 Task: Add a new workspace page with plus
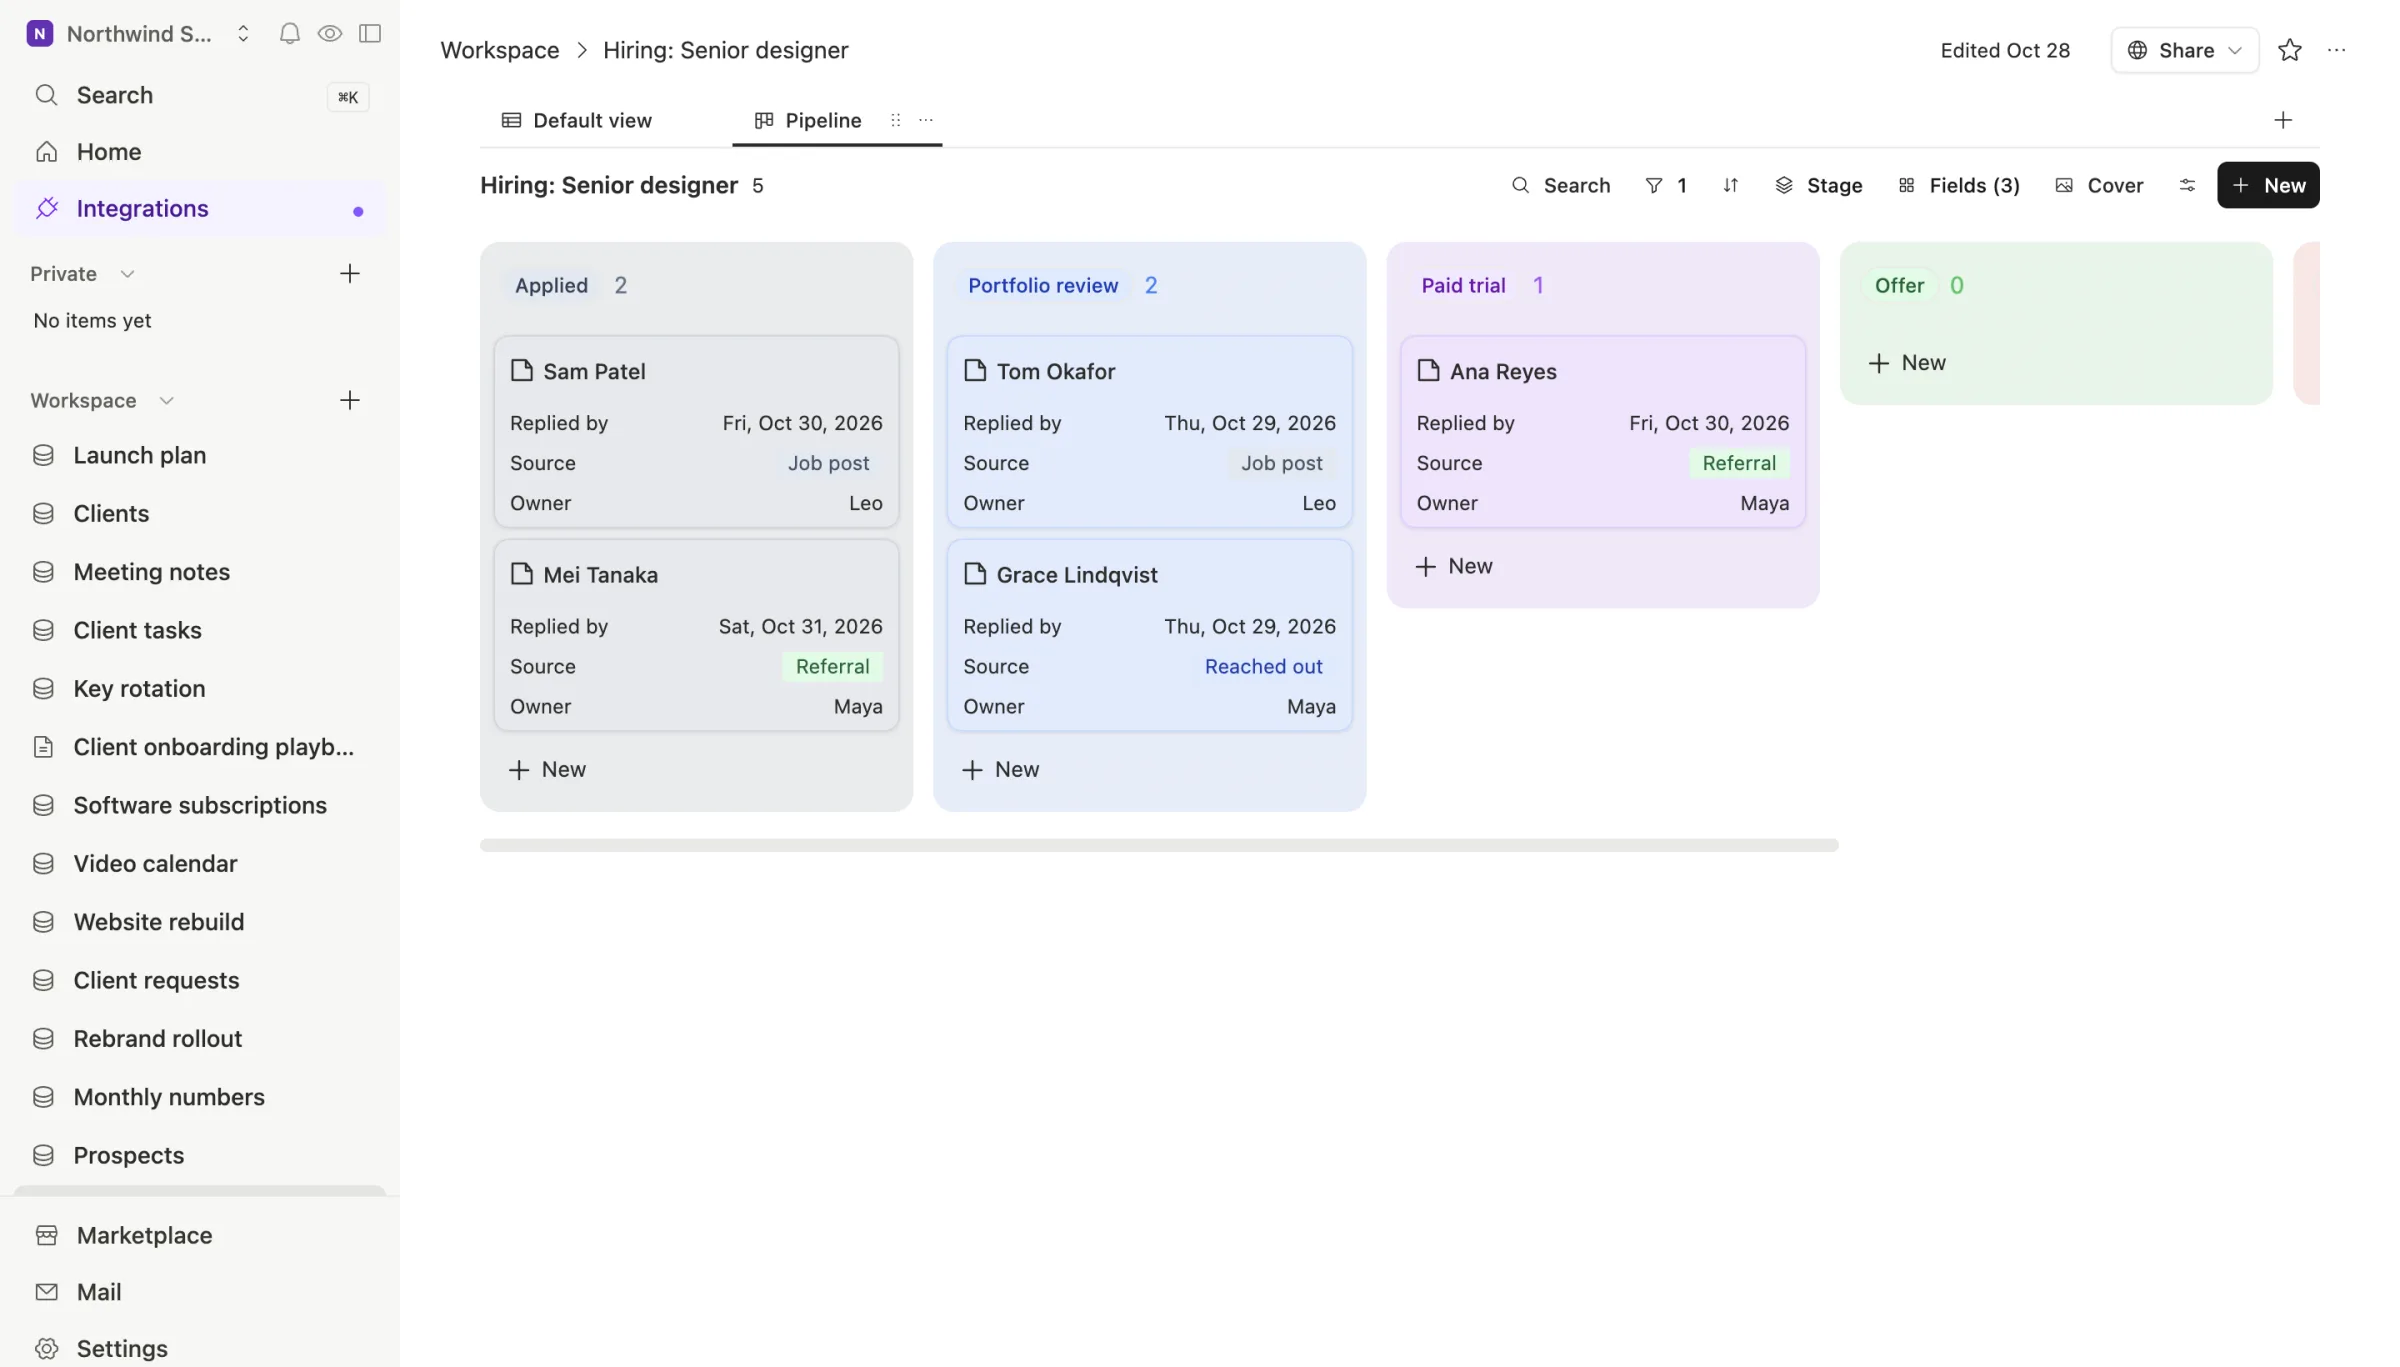pos(349,401)
